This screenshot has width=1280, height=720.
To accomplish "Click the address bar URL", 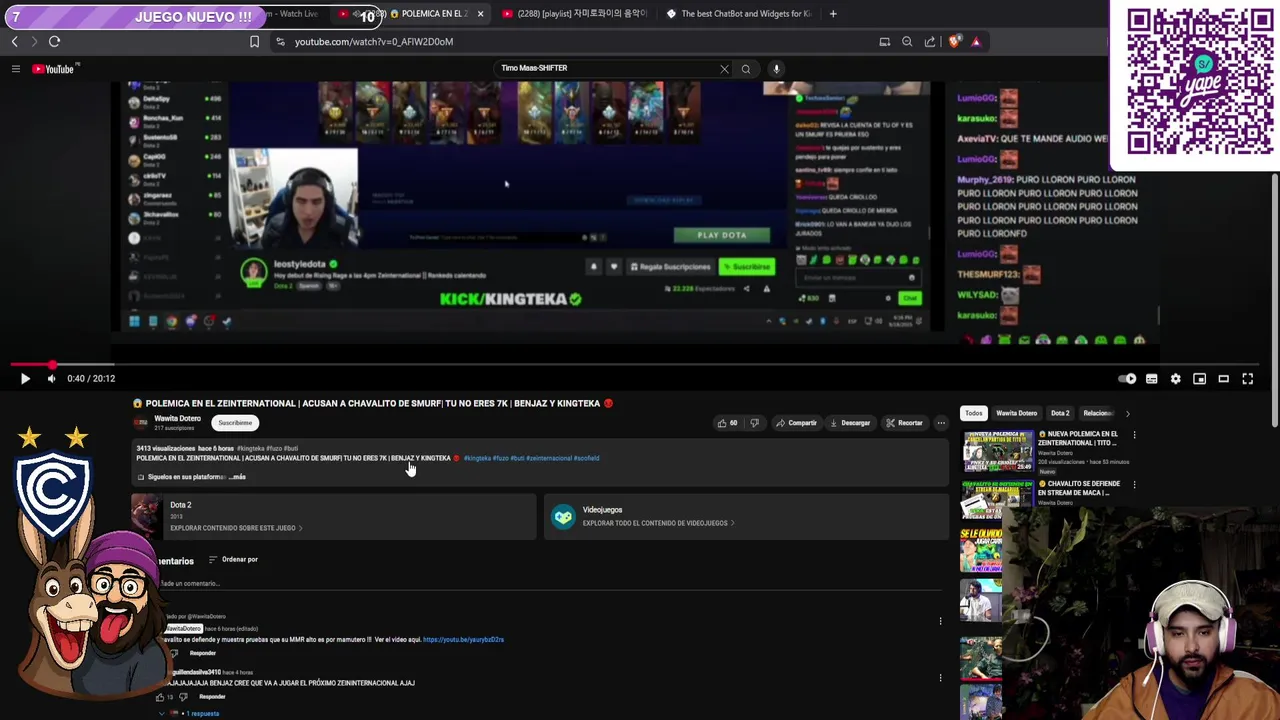I will coord(374,42).
